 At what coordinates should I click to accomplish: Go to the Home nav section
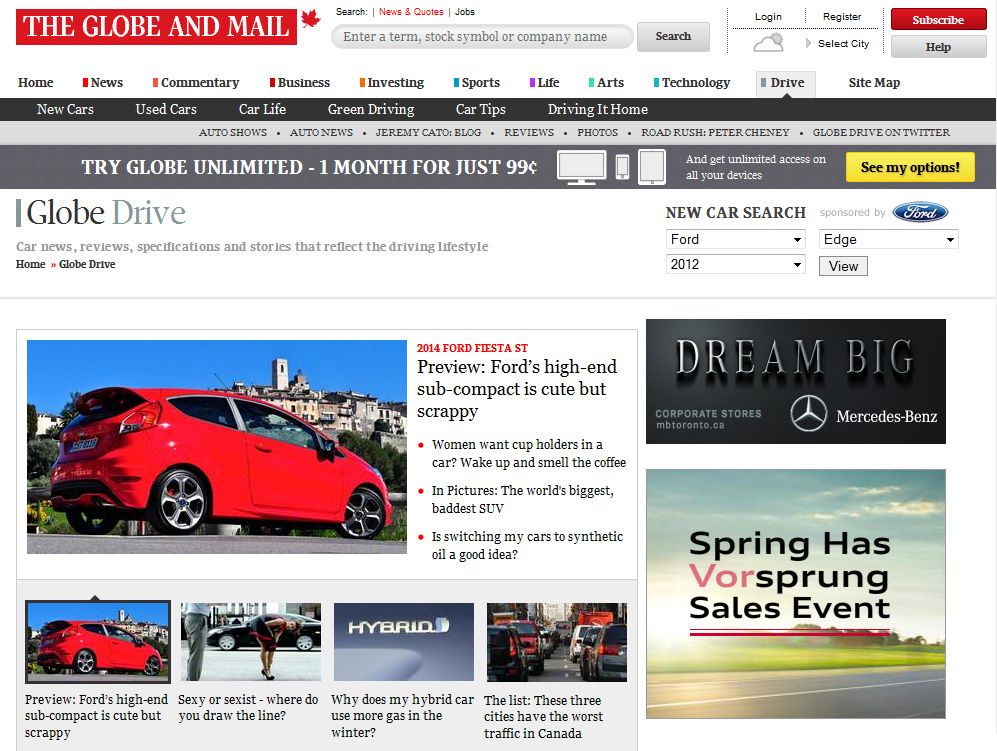[x=36, y=83]
